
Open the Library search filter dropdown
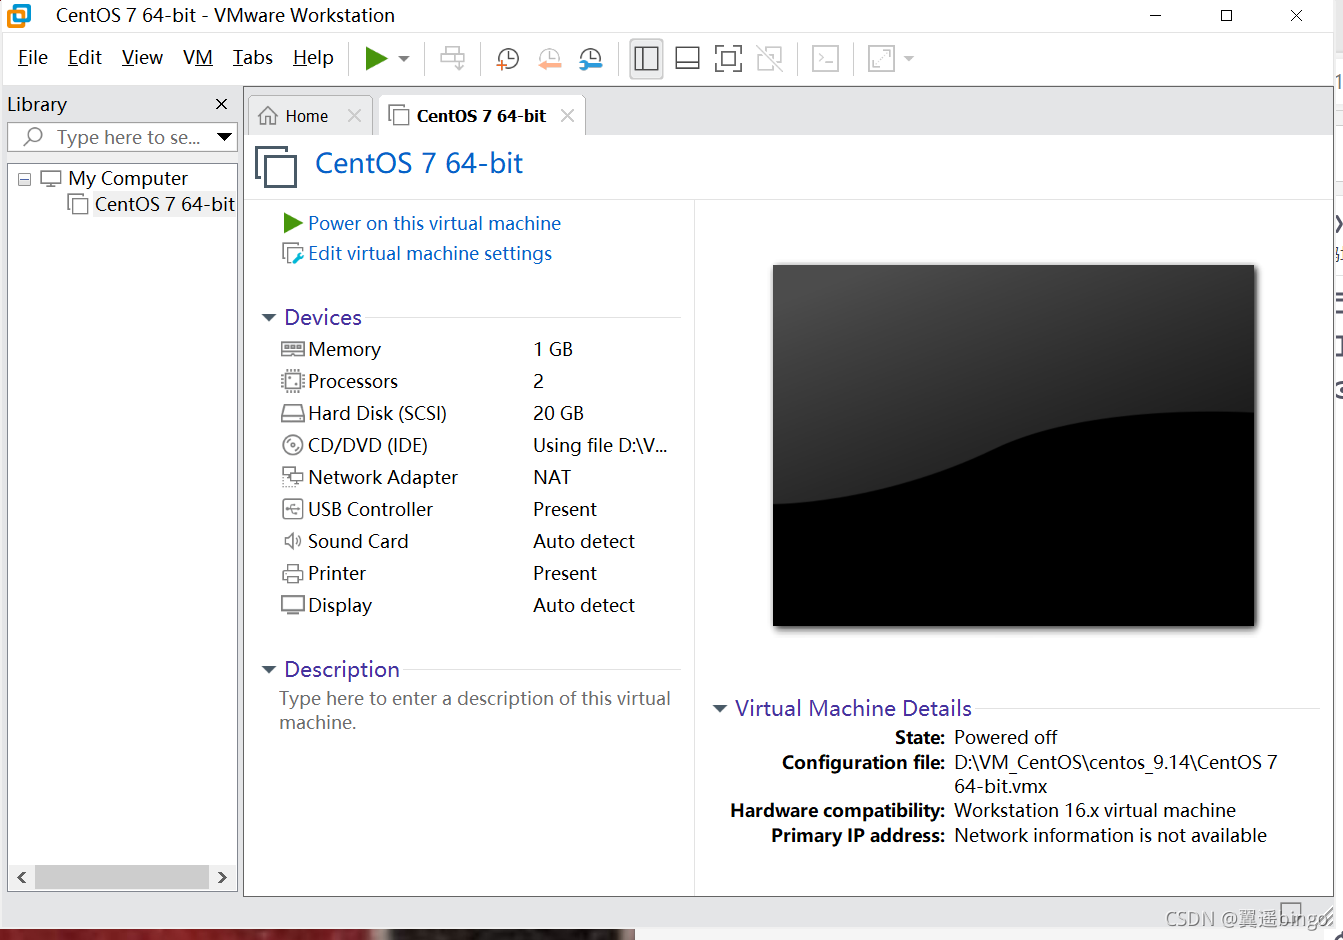225,137
